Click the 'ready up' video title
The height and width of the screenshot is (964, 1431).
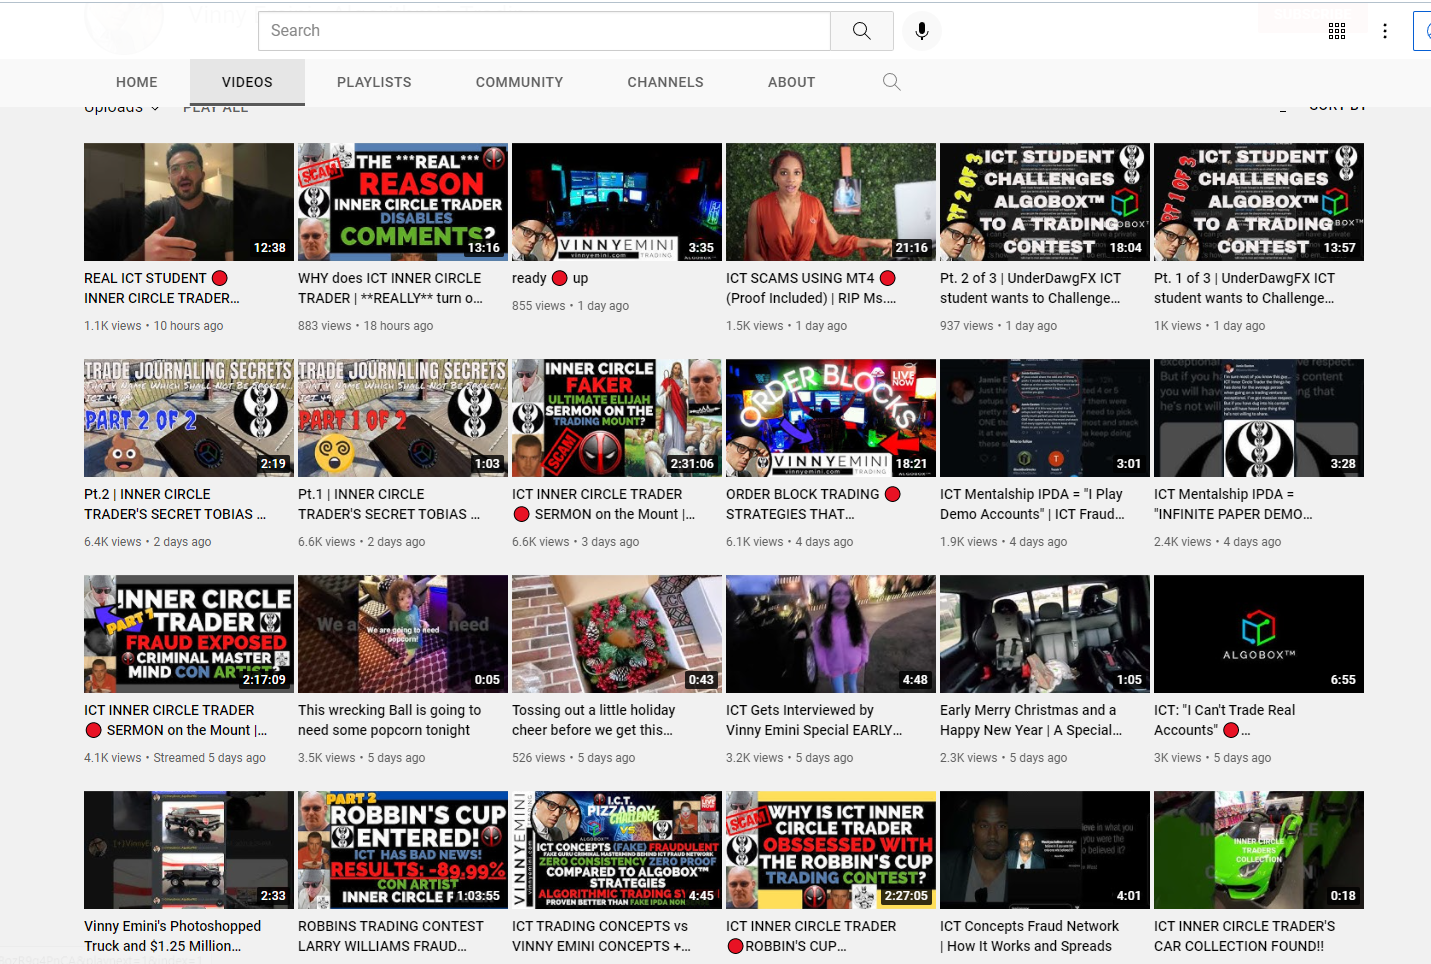click(550, 278)
